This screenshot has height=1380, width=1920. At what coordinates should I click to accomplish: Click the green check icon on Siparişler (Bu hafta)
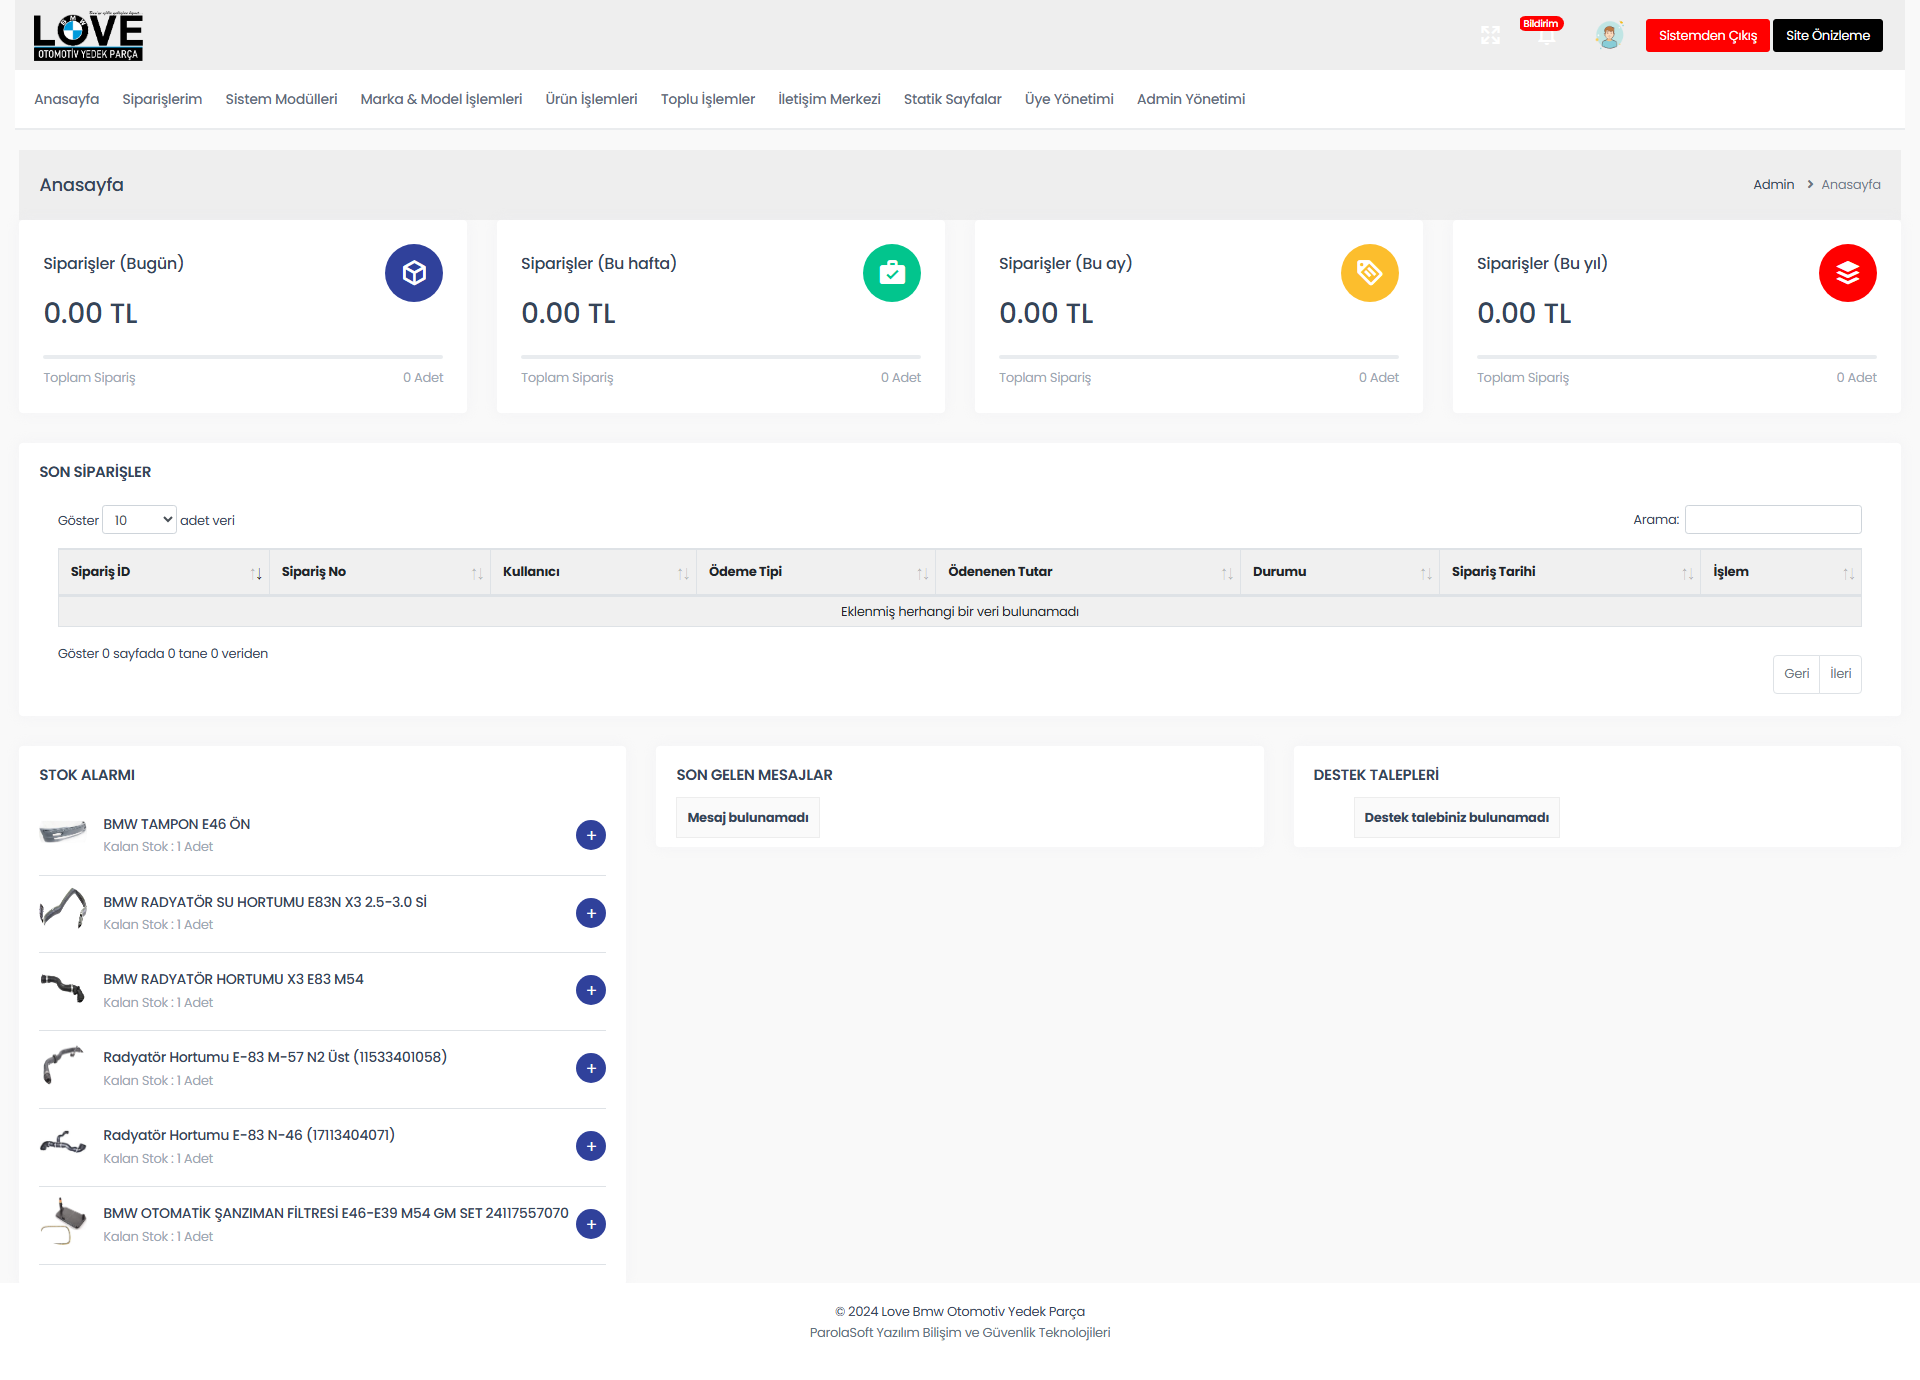pyautogui.click(x=891, y=272)
